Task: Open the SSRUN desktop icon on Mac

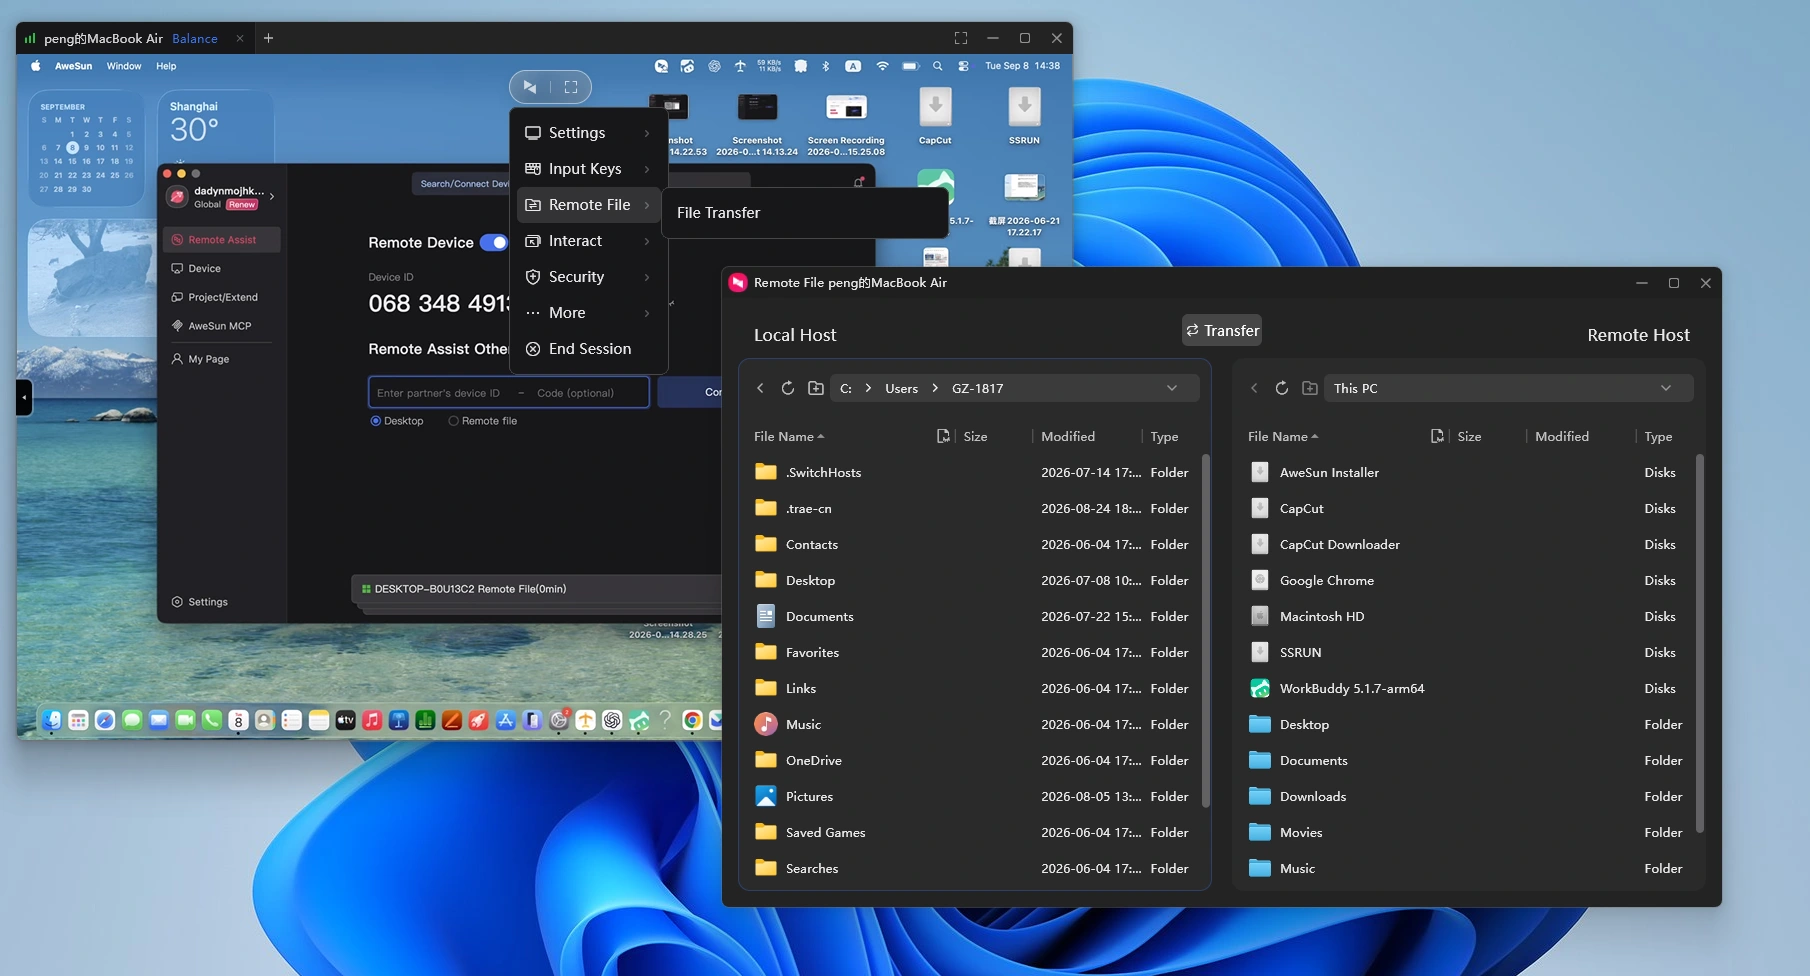Action: coord(1024,116)
